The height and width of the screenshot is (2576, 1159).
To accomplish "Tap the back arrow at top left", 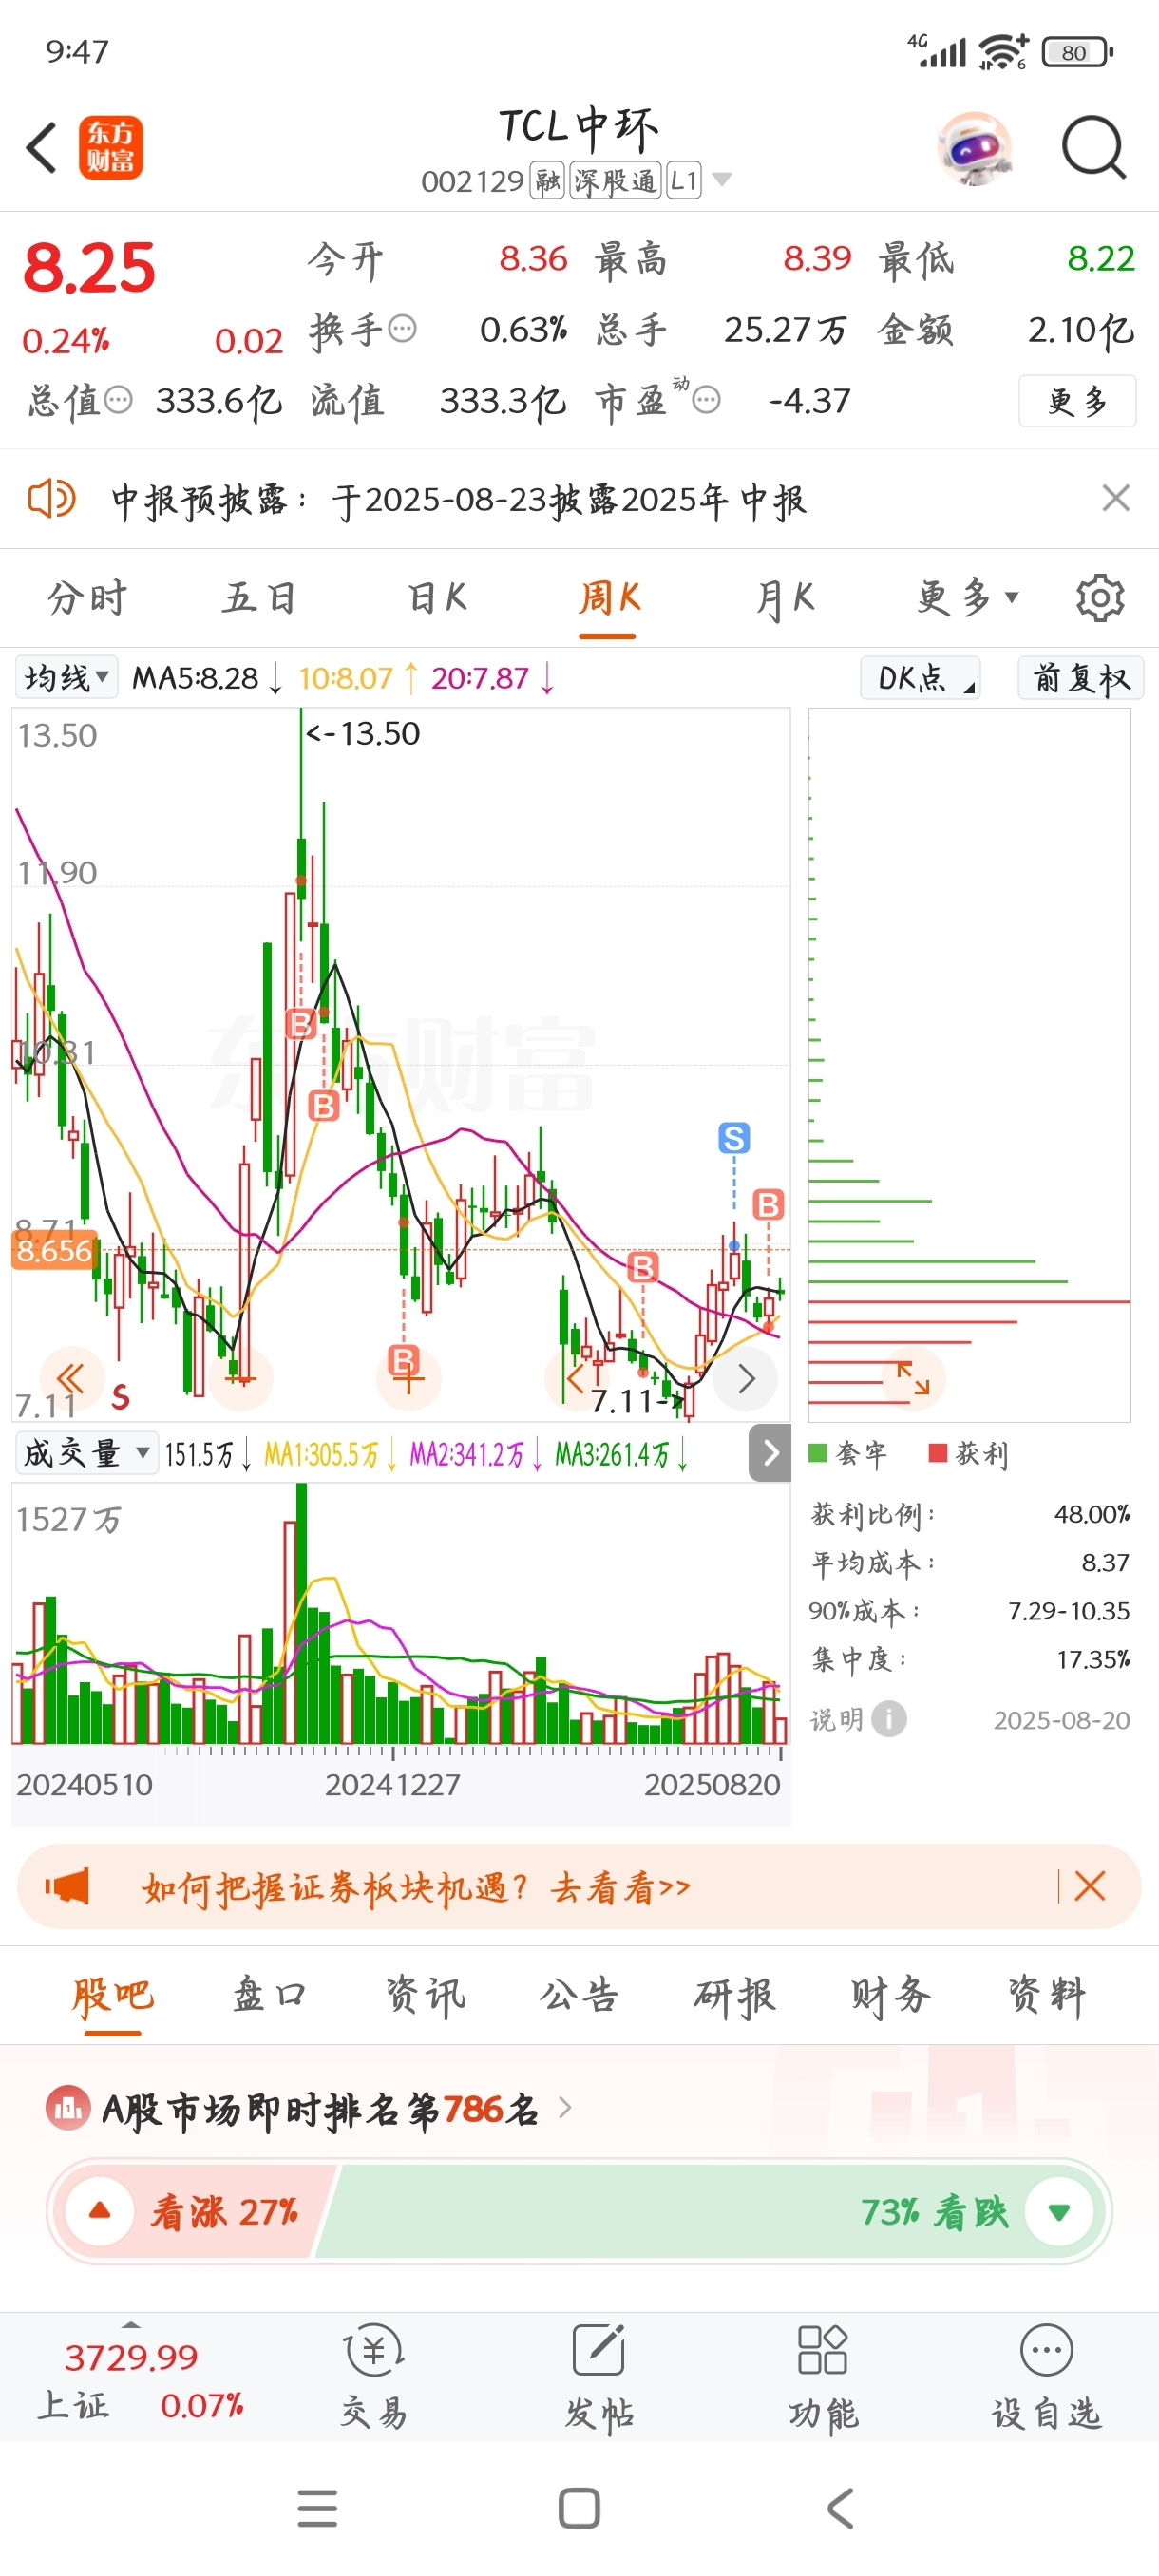I will pyautogui.click(x=41, y=148).
